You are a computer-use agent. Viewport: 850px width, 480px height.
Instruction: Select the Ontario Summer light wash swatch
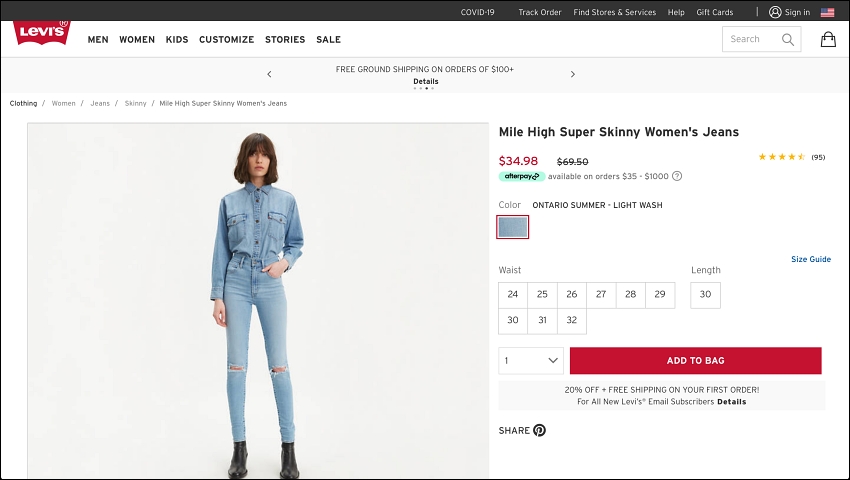512,227
